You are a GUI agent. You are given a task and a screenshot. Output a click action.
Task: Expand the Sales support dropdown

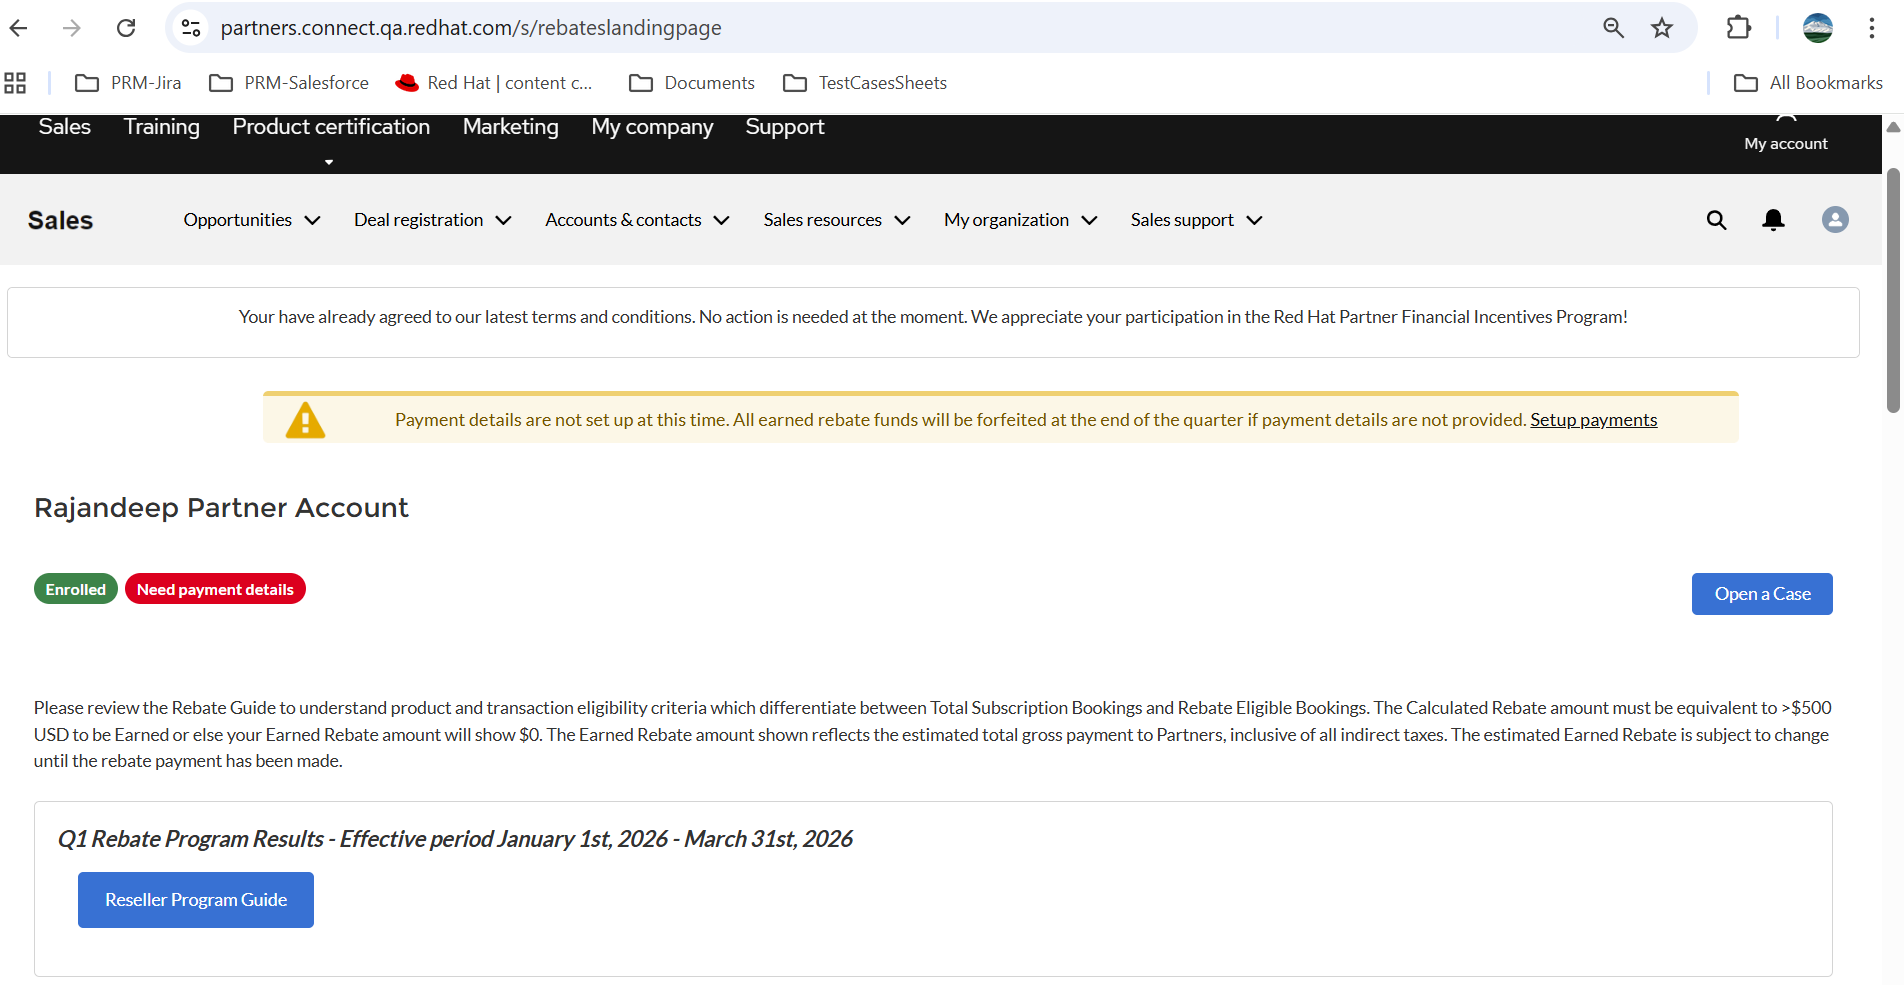[x=1197, y=220]
